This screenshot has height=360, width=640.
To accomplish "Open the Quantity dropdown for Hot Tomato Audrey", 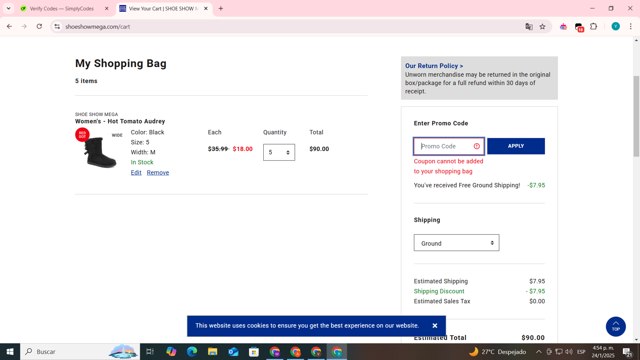I will point(279,152).
